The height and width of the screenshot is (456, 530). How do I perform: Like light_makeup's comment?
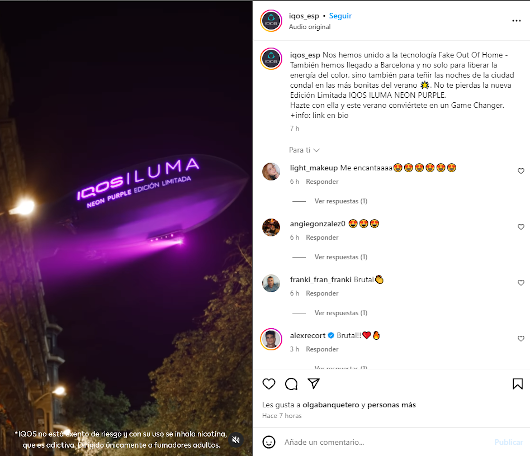(521, 171)
